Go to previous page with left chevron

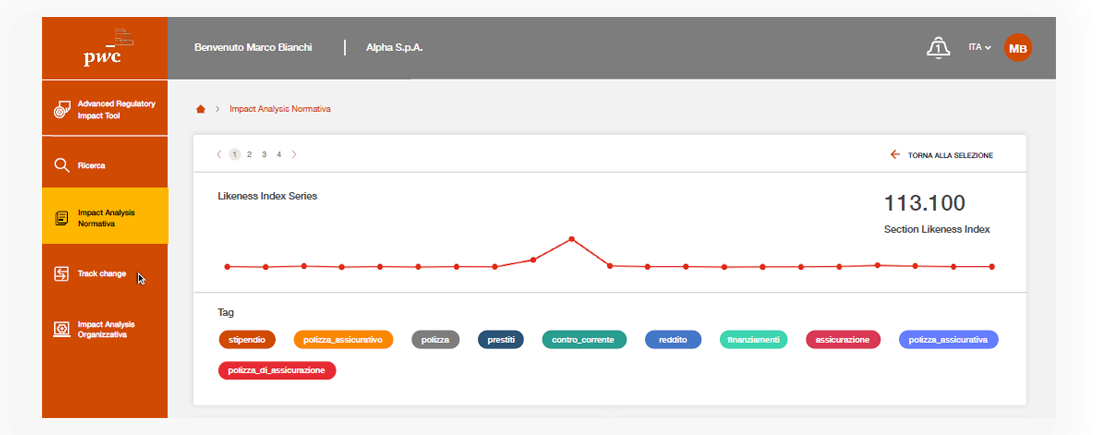pyautogui.click(x=219, y=155)
